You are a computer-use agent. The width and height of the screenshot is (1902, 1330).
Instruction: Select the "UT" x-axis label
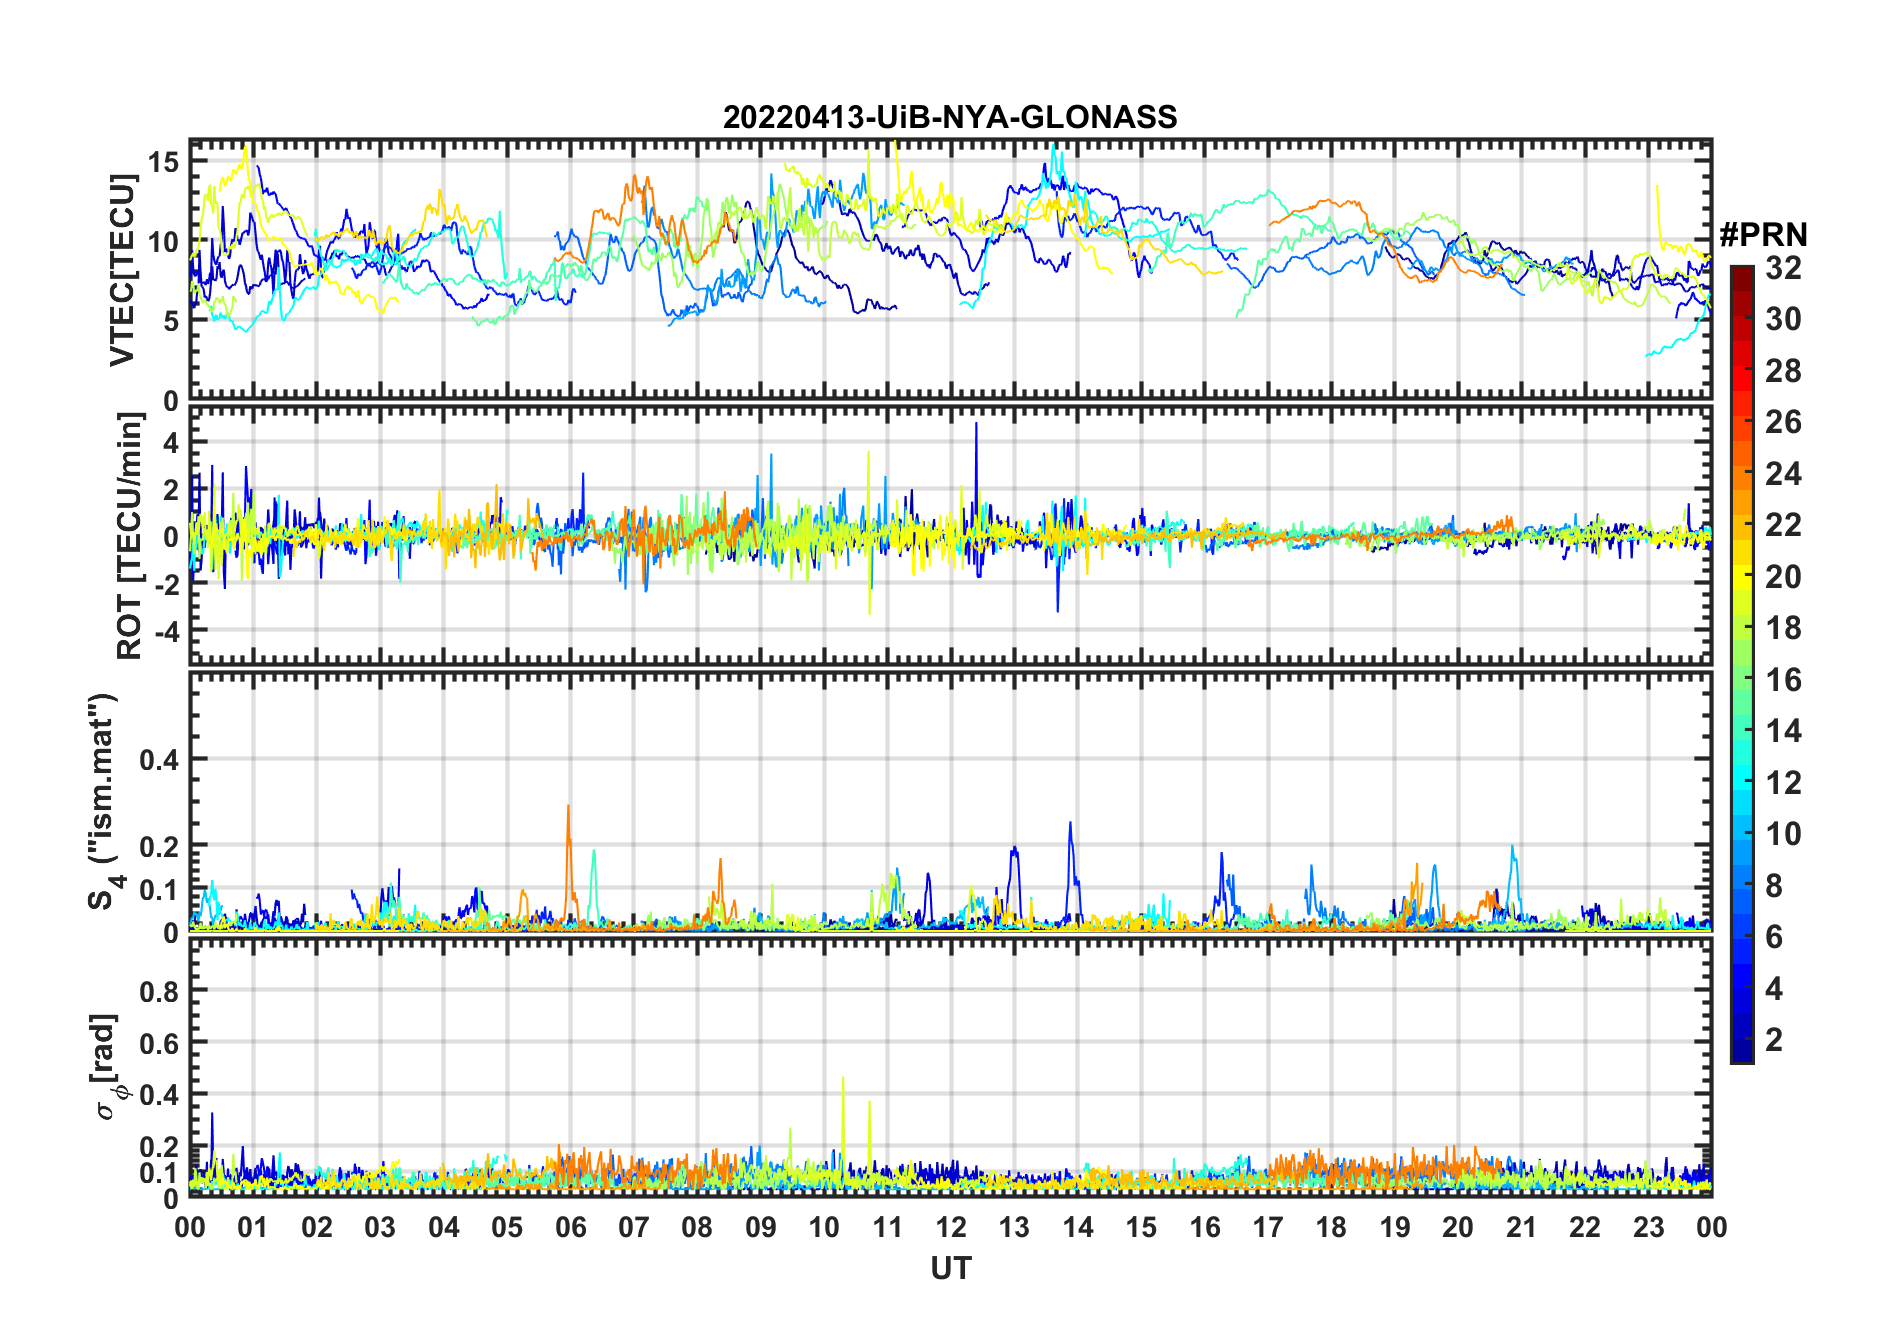951,1268
